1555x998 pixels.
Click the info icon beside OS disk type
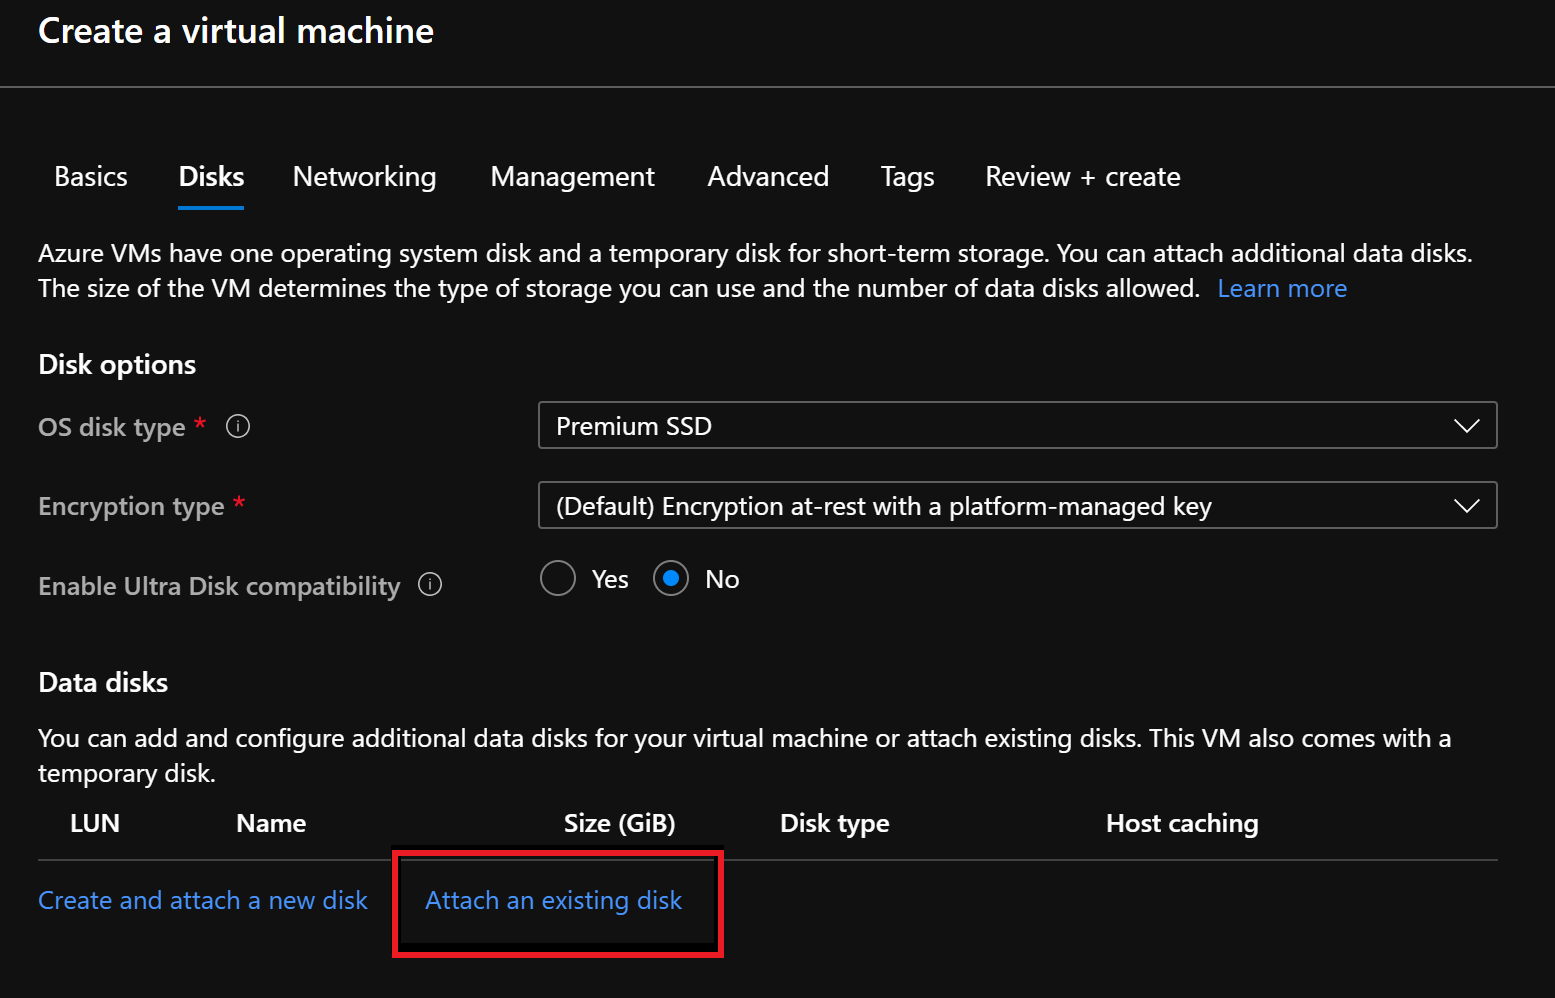pos(238,427)
